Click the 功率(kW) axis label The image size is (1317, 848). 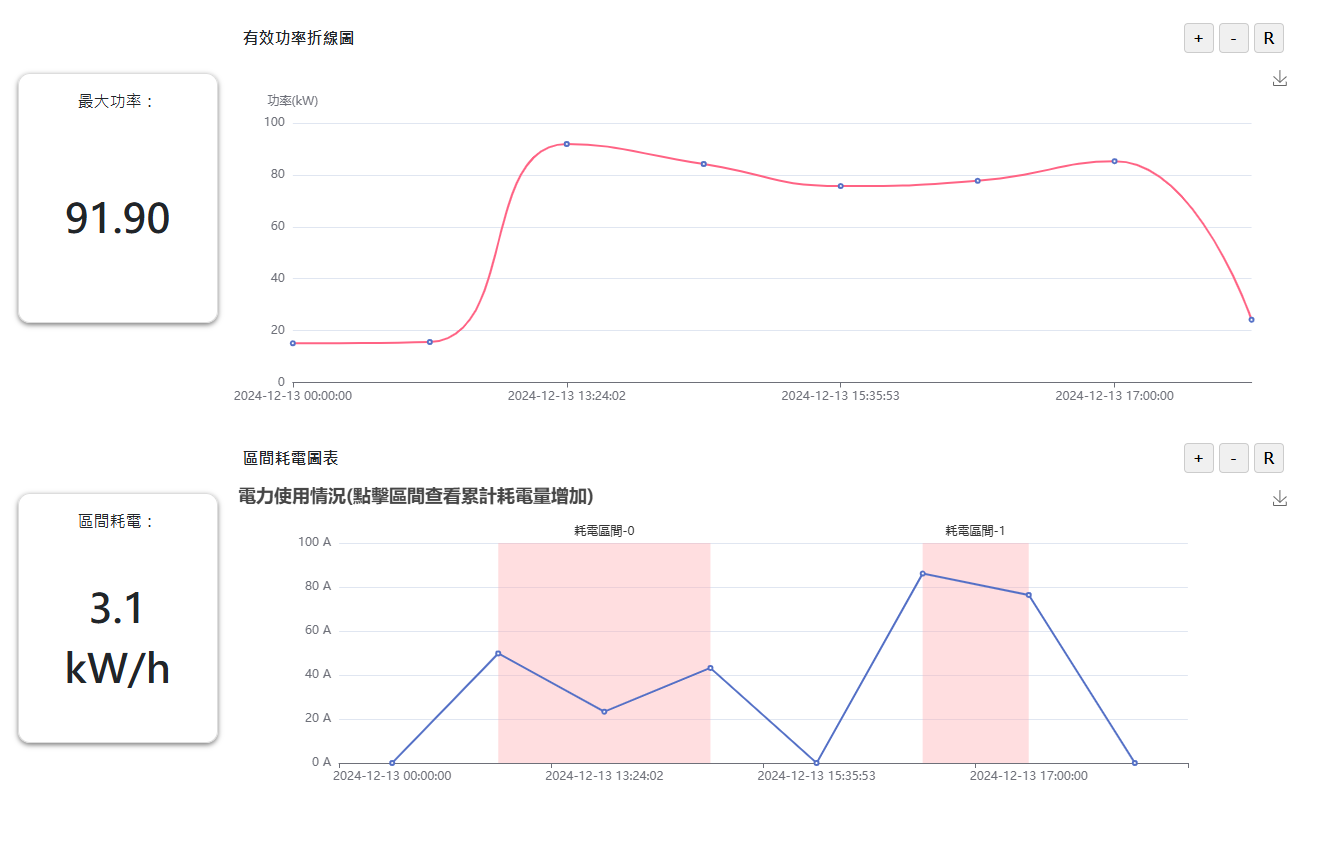(294, 100)
